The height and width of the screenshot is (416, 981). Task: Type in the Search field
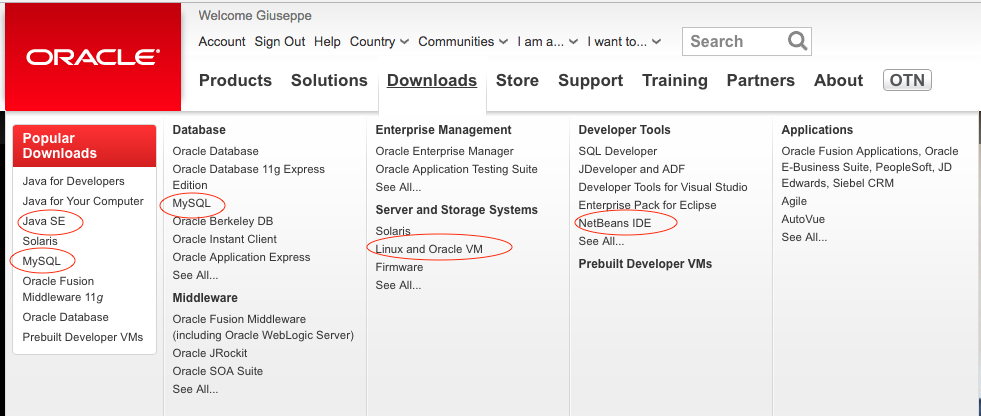[733, 41]
